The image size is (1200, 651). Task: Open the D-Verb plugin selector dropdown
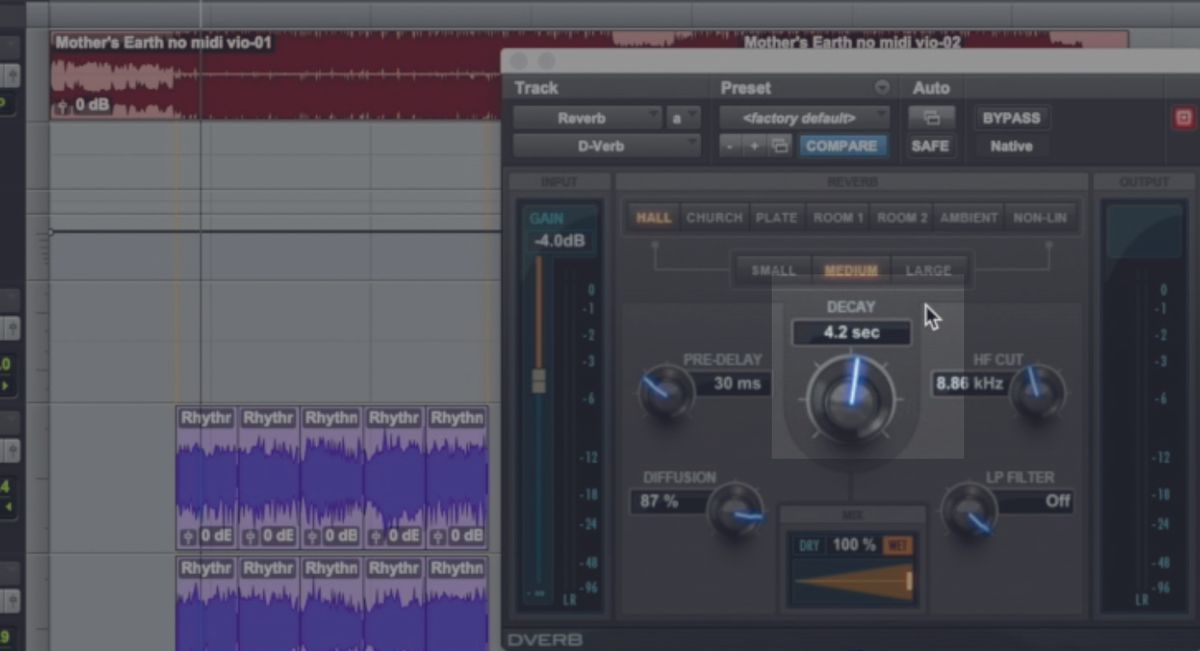pos(605,146)
